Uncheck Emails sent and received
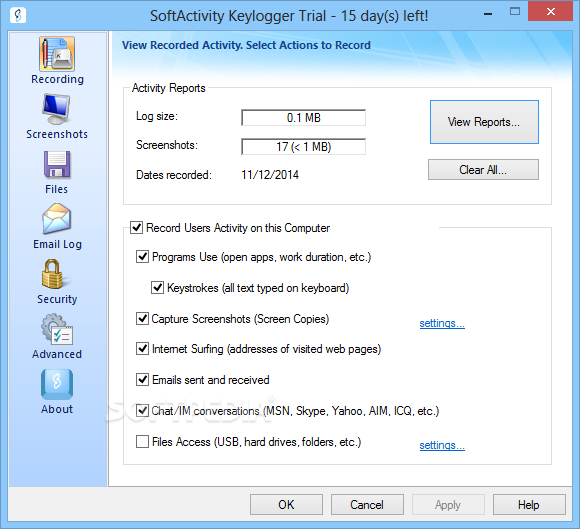580x529 pixels. coord(142,380)
